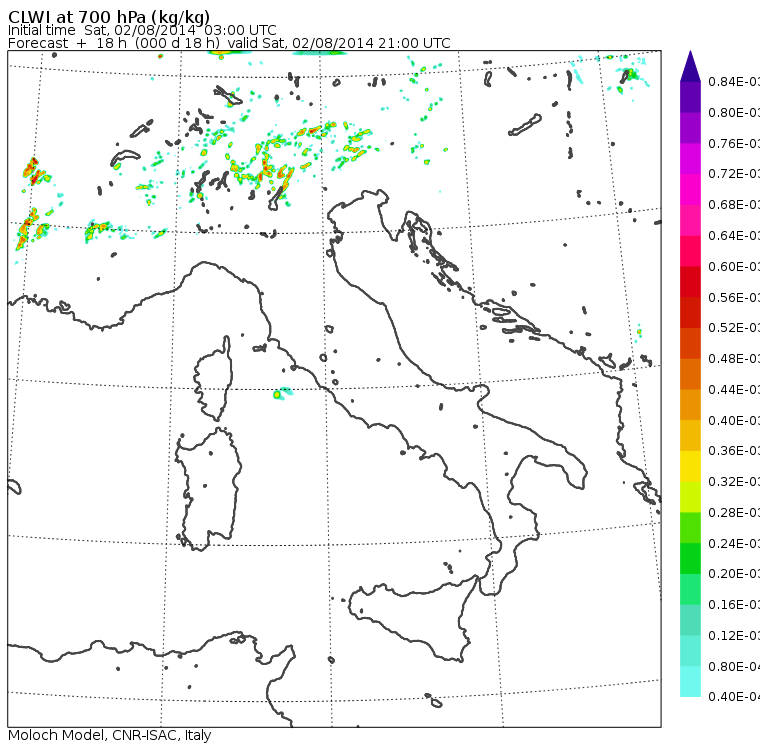Select the 0.28E-03 colorbar label
The image size is (760, 749).
(734, 512)
